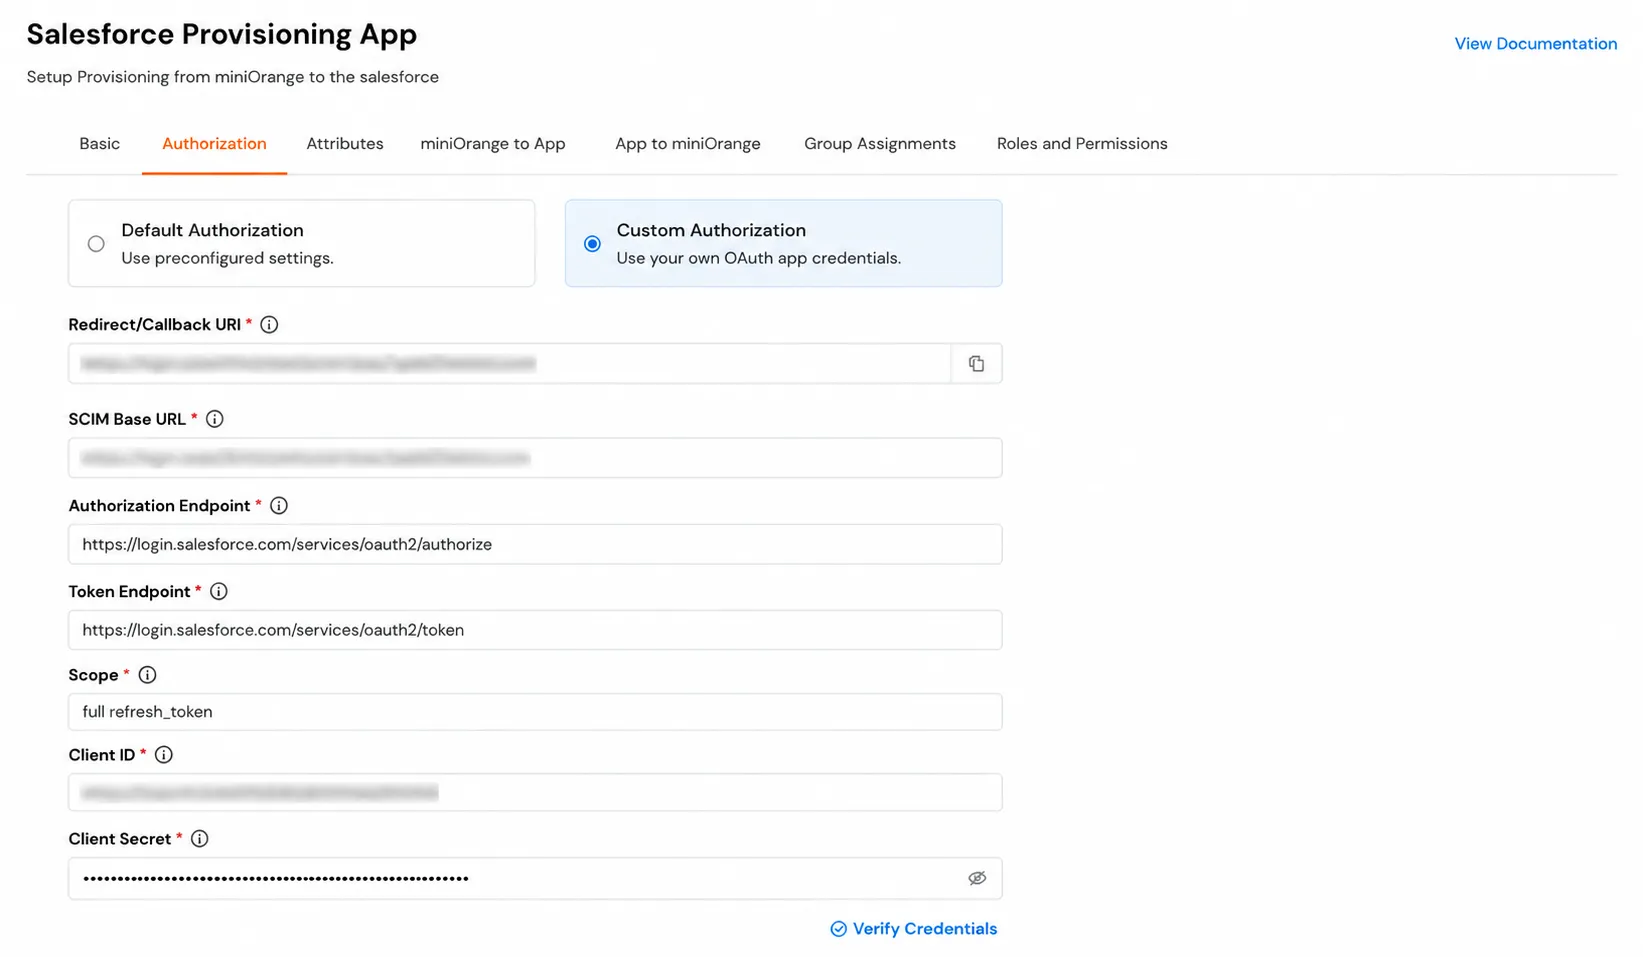This screenshot has height=957, width=1643.
Task: Open the Token Endpoint info tooltip
Action: [218, 592]
